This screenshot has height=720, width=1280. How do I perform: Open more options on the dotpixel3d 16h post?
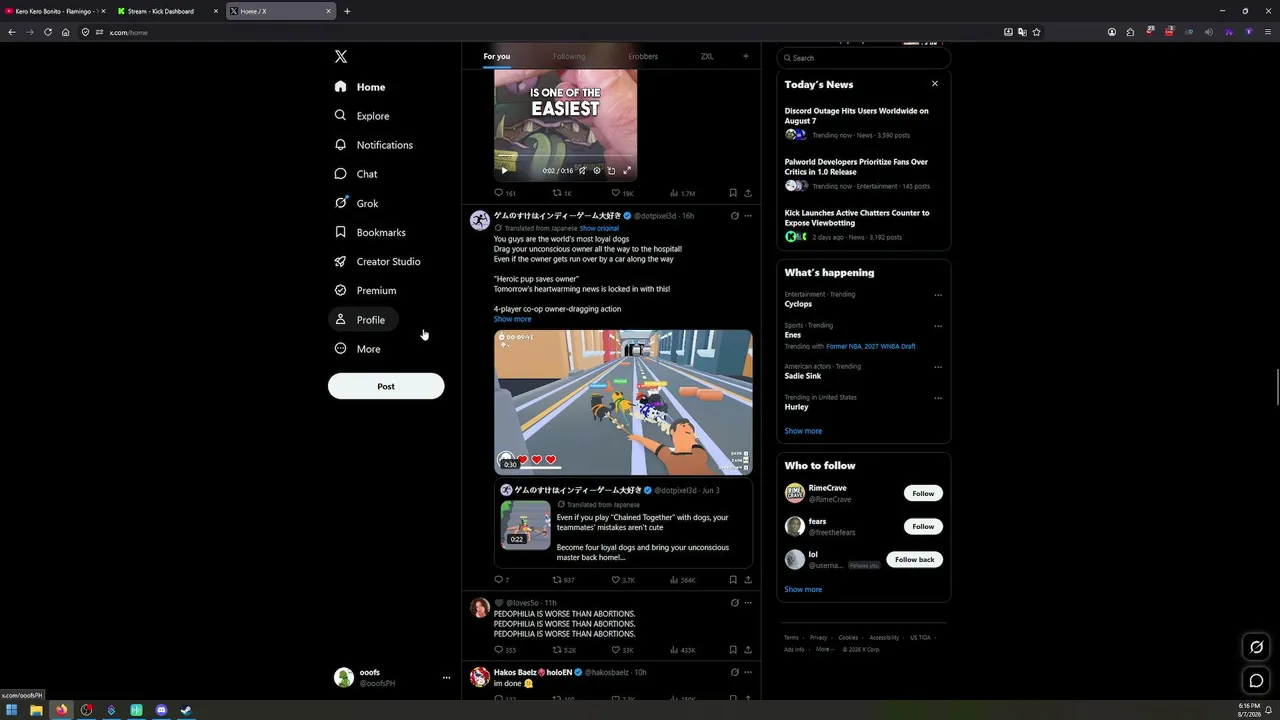pyautogui.click(x=748, y=216)
